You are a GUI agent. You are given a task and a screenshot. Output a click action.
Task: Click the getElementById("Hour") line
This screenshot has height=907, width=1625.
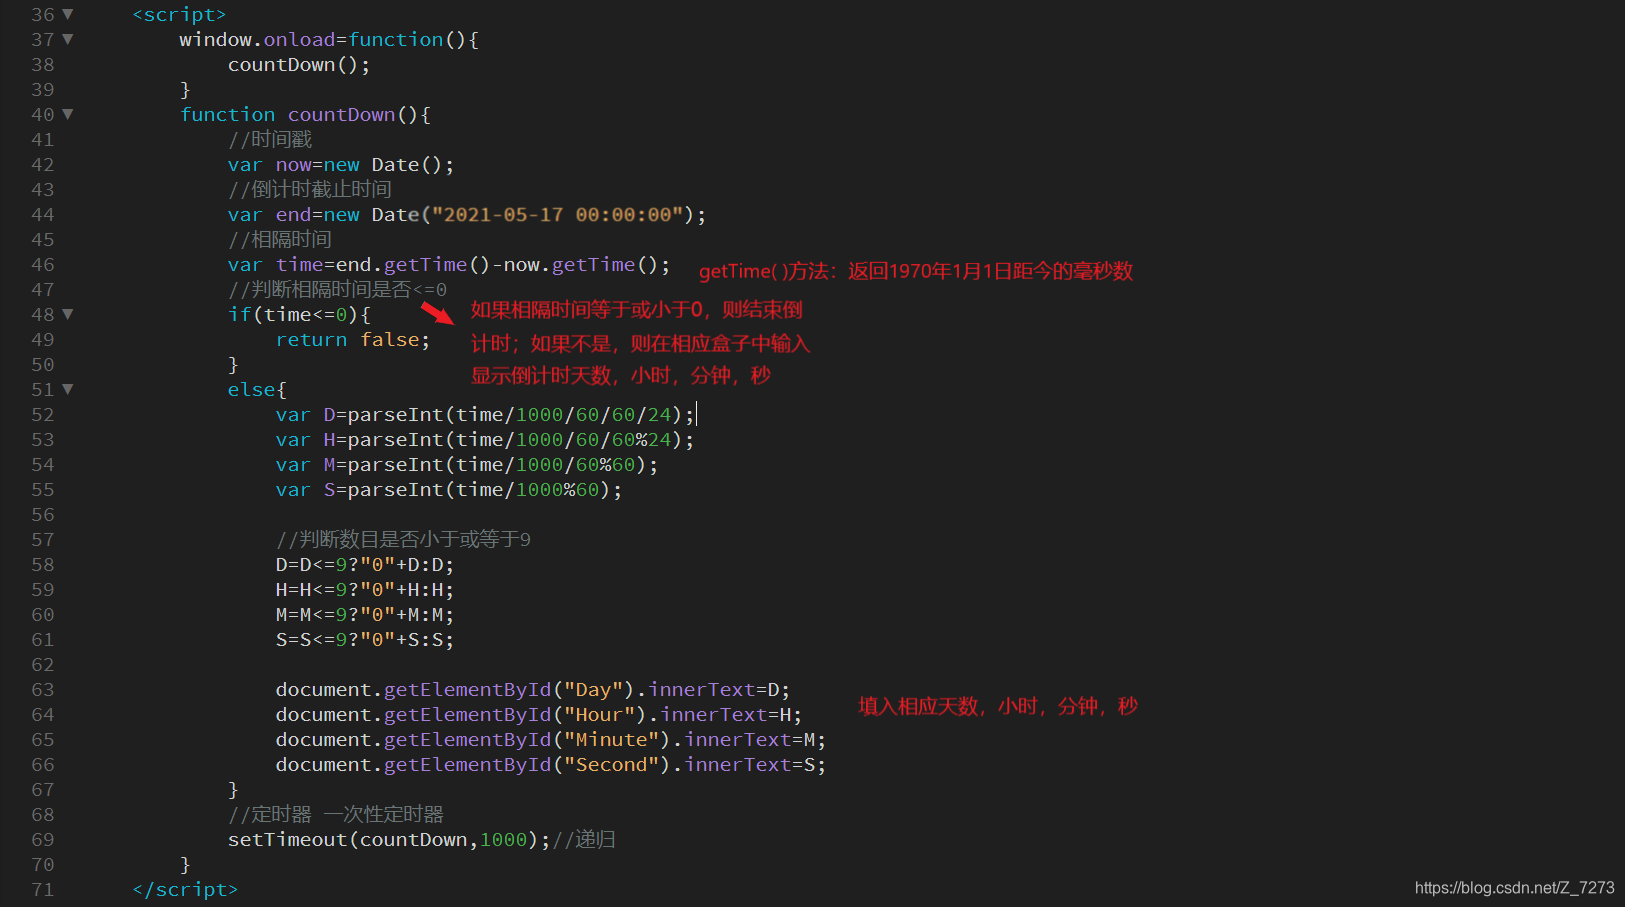(539, 715)
